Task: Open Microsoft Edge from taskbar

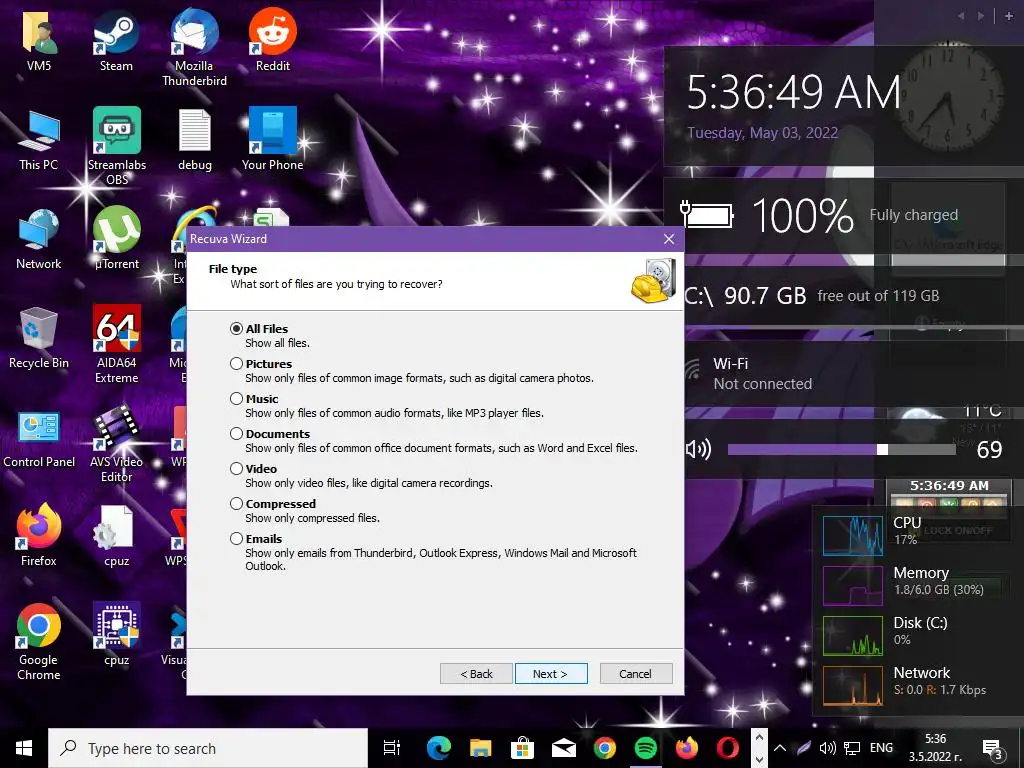Action: click(x=439, y=748)
